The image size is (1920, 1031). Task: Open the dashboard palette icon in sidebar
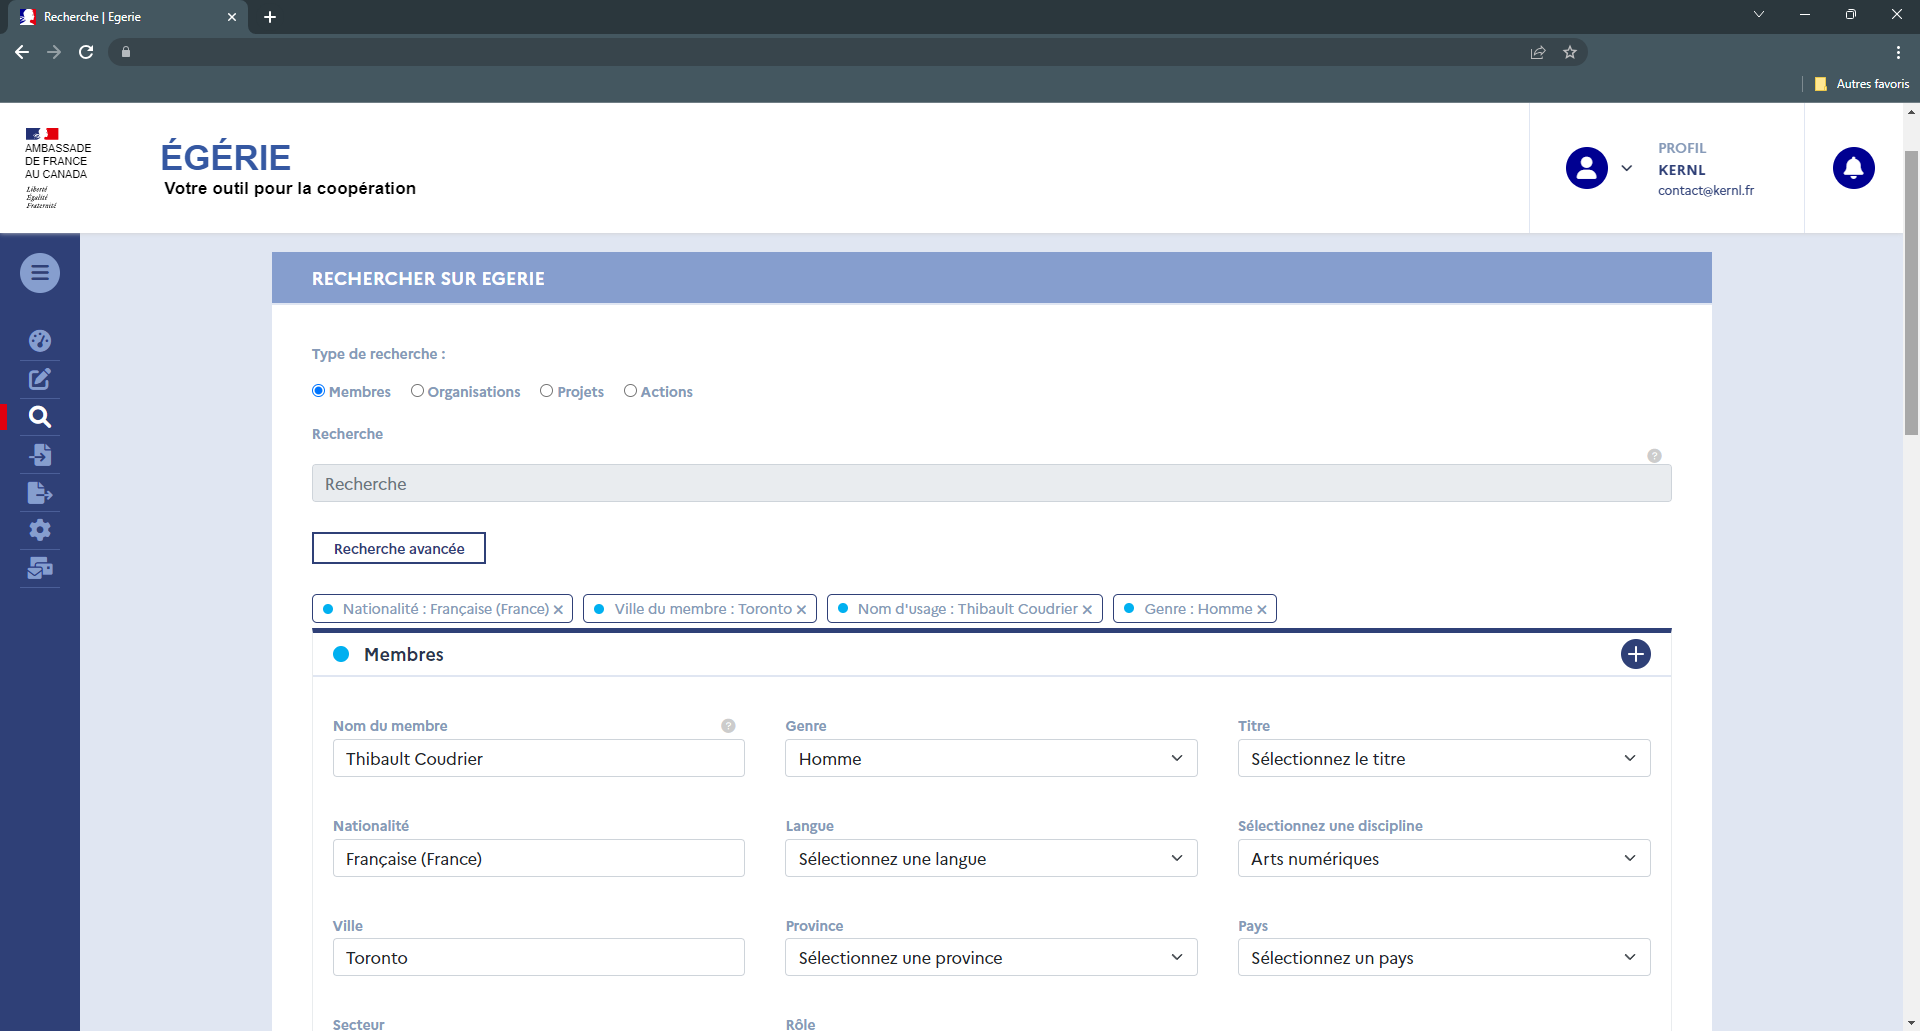click(x=40, y=341)
